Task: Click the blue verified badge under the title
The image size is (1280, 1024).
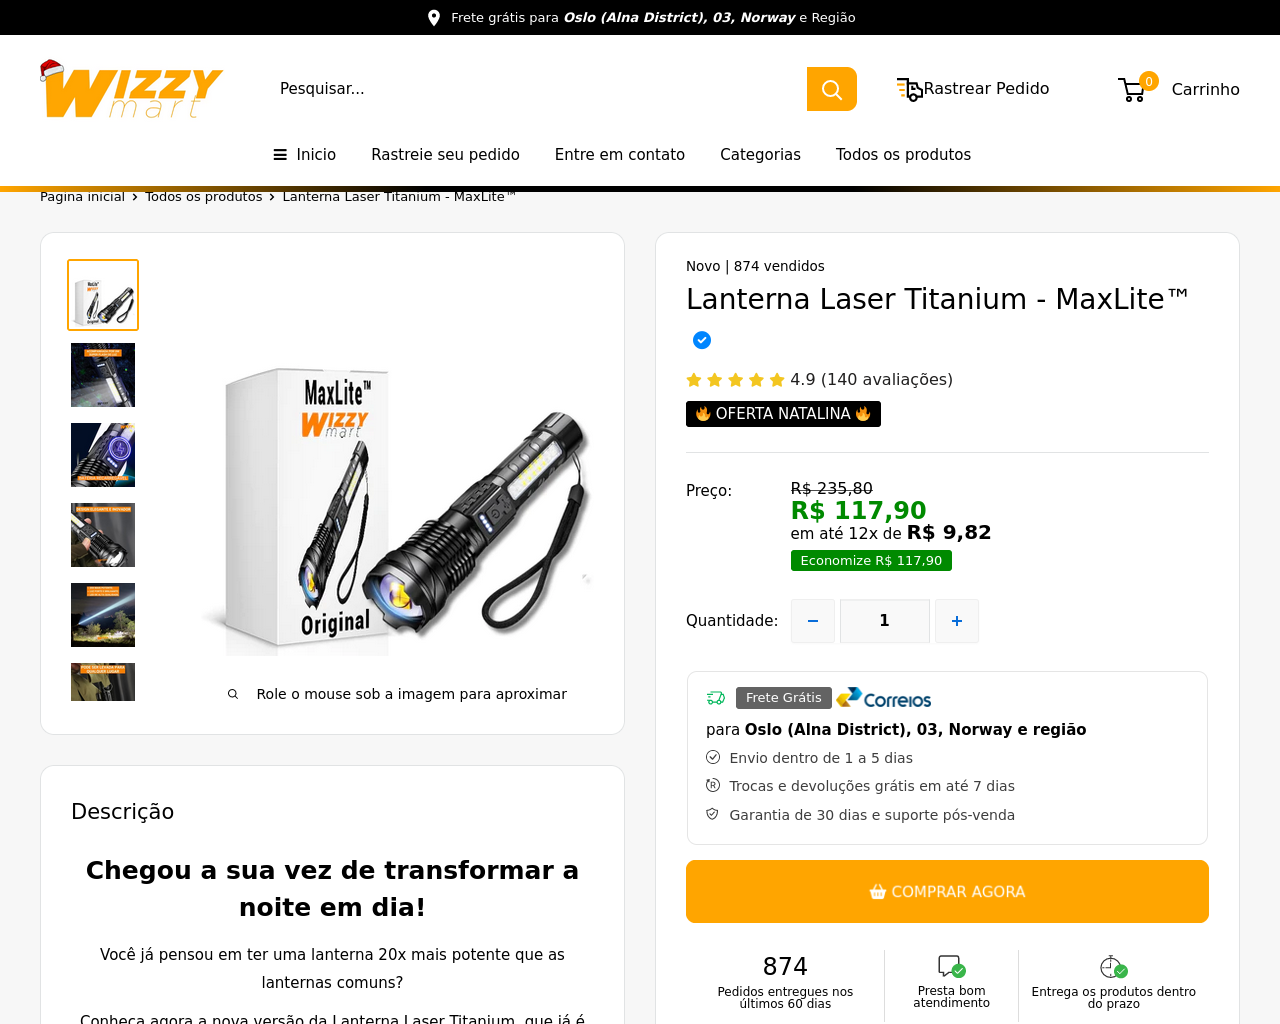Action: click(x=702, y=340)
